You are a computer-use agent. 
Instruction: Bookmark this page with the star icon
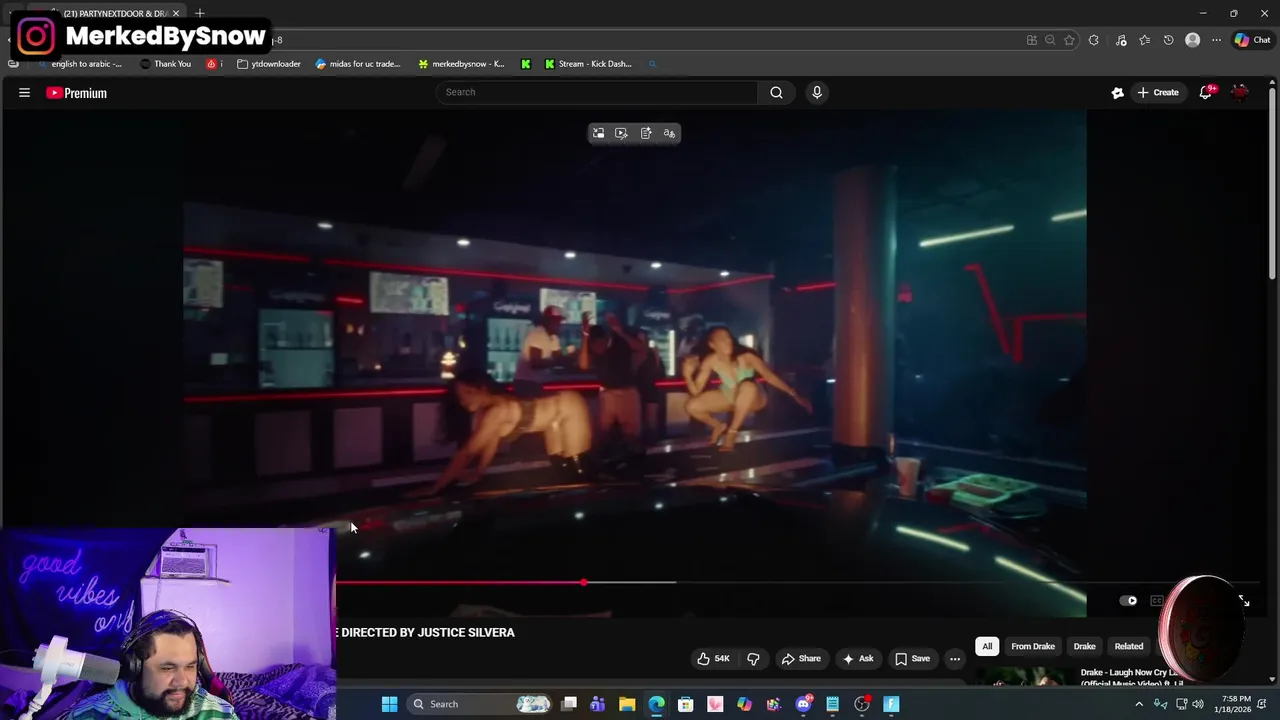coord(1069,40)
